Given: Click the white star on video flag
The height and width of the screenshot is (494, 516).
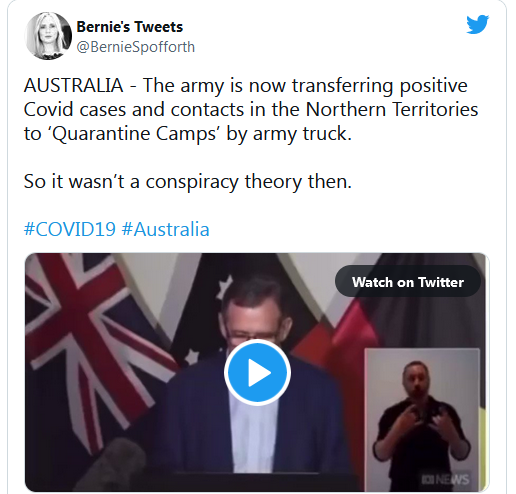Looking at the screenshot, I should (x=225, y=287).
